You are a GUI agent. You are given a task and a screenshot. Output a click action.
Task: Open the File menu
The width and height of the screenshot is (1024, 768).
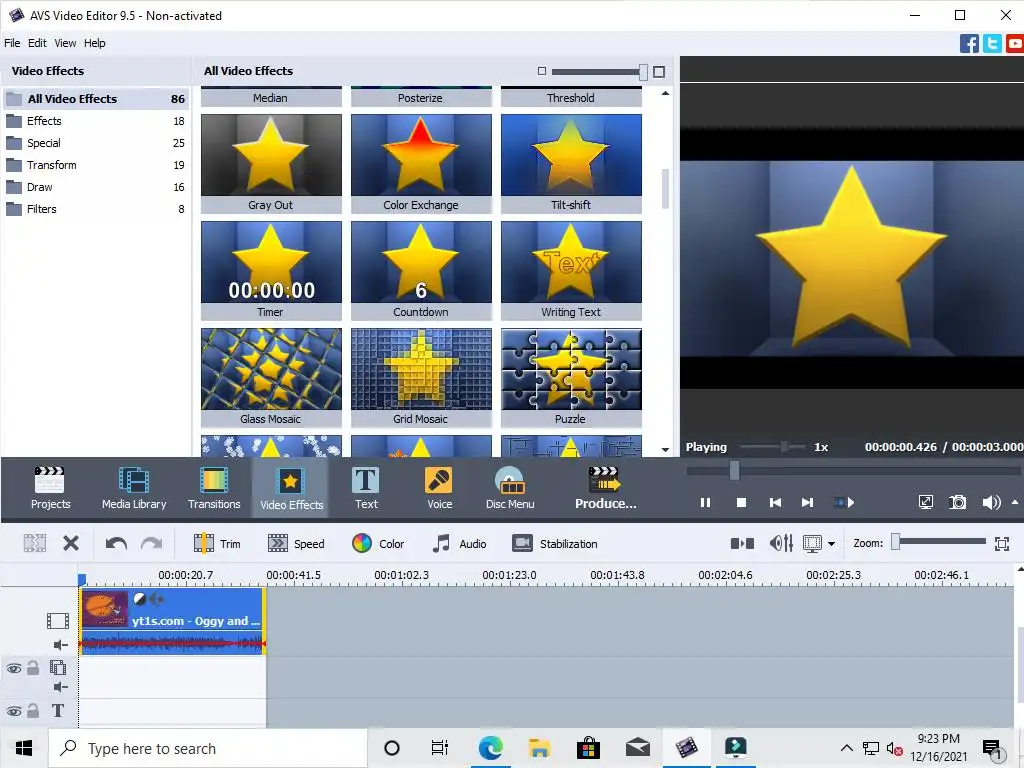(x=12, y=43)
